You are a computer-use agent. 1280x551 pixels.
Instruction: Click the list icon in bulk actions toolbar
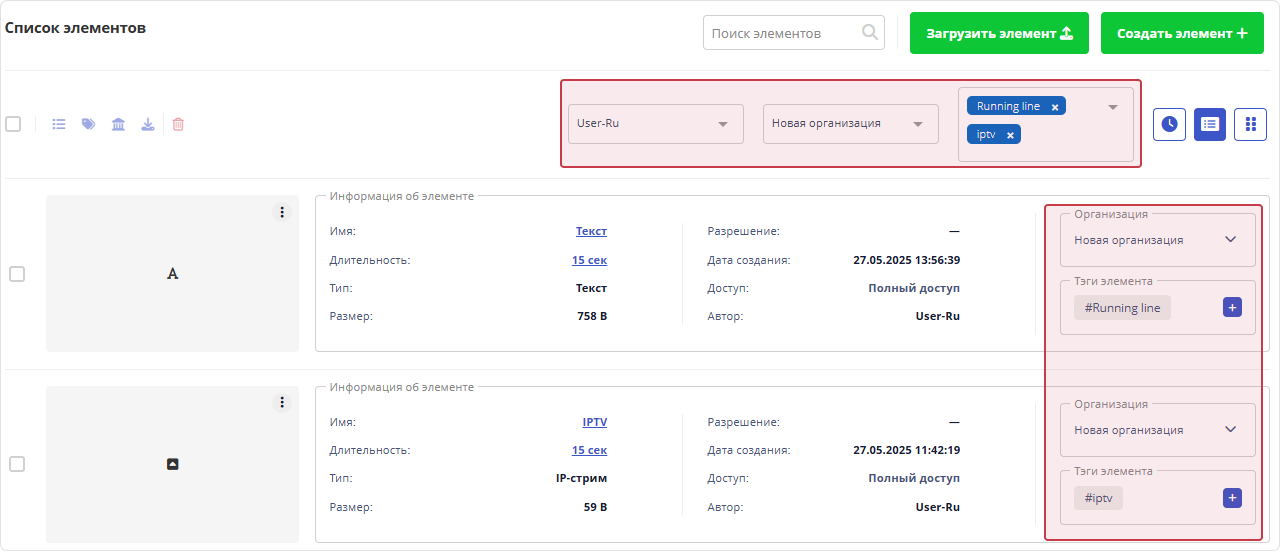[59, 125]
